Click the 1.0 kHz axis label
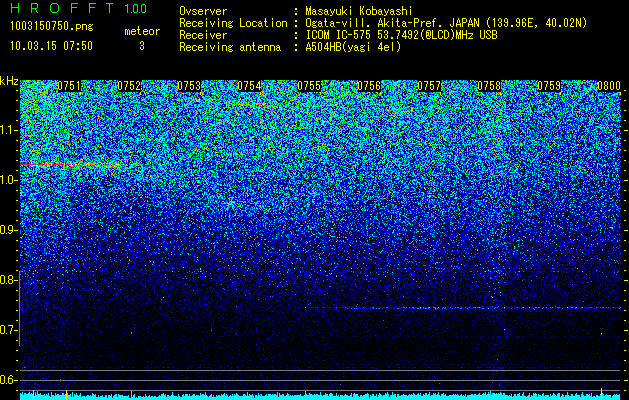The image size is (629, 400). tap(8, 180)
